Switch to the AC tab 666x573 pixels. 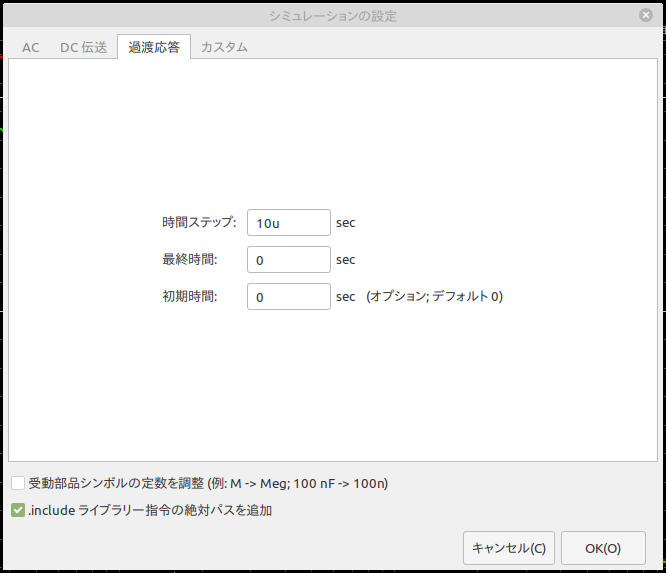click(x=31, y=47)
